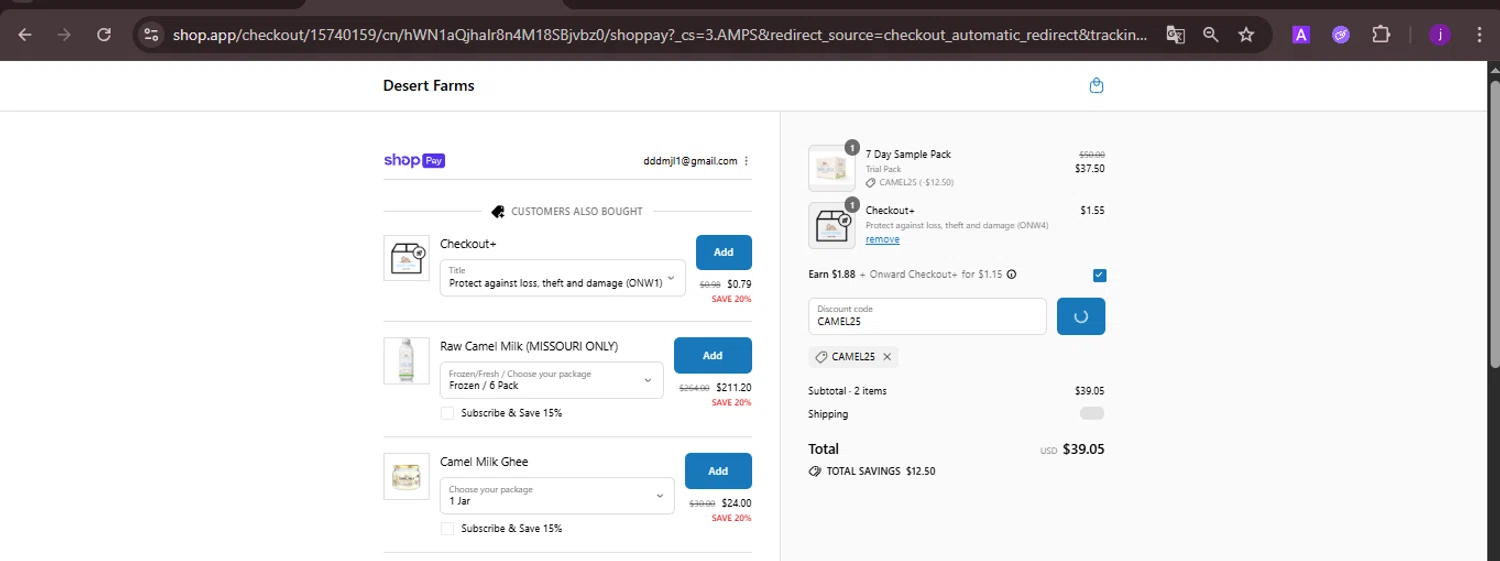Click the $37.50 sample pack price
The width and height of the screenshot is (1500, 561).
point(1088,169)
